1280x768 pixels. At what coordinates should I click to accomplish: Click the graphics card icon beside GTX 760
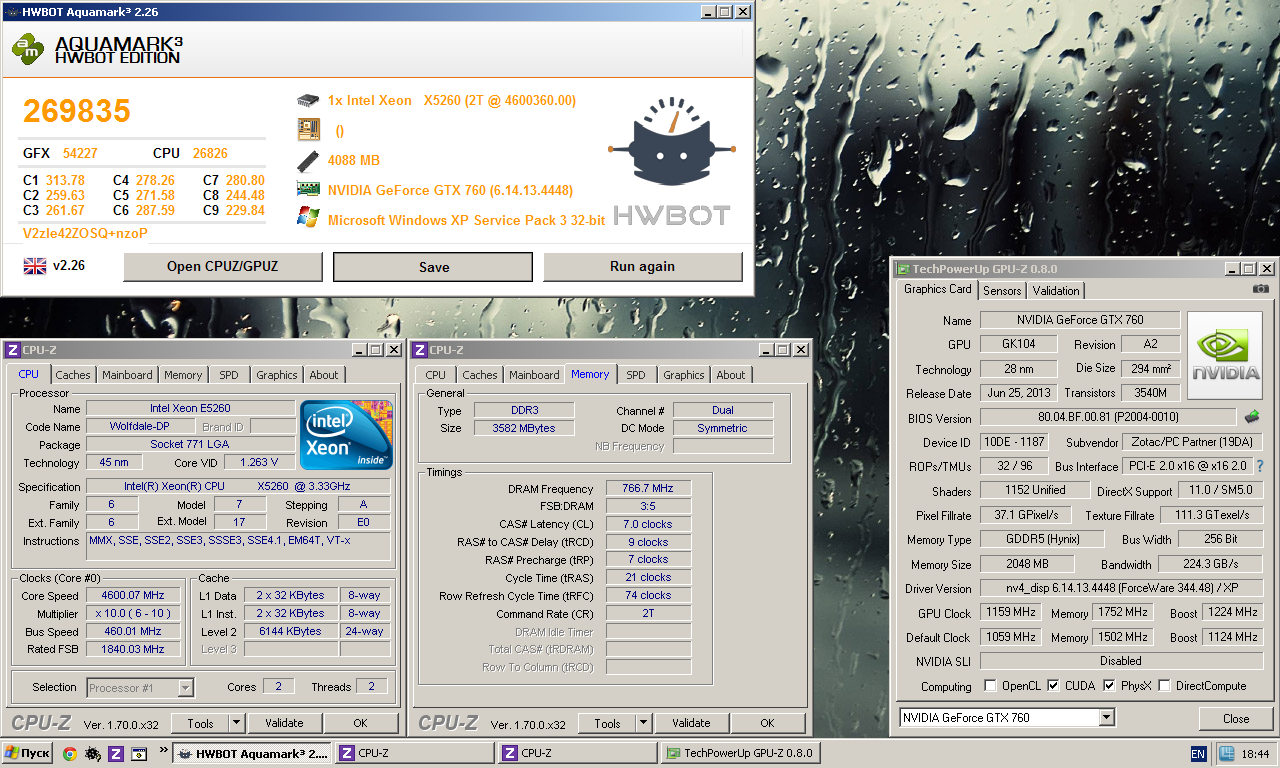pos(308,189)
